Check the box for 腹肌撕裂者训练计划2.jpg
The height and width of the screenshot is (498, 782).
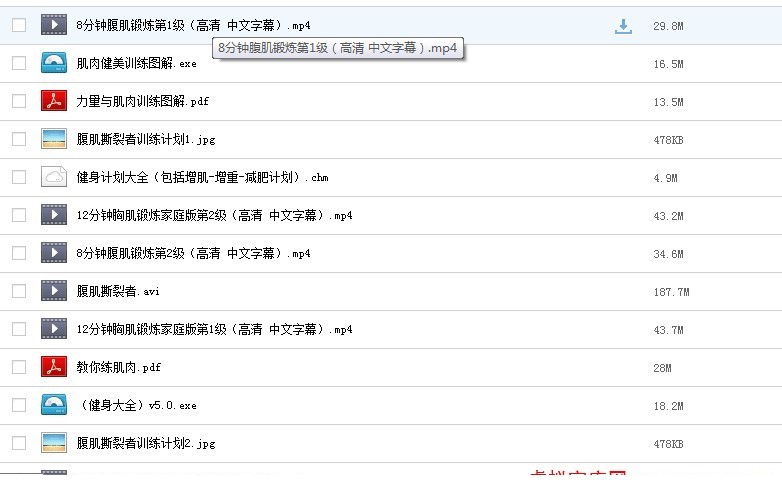[x=19, y=443]
